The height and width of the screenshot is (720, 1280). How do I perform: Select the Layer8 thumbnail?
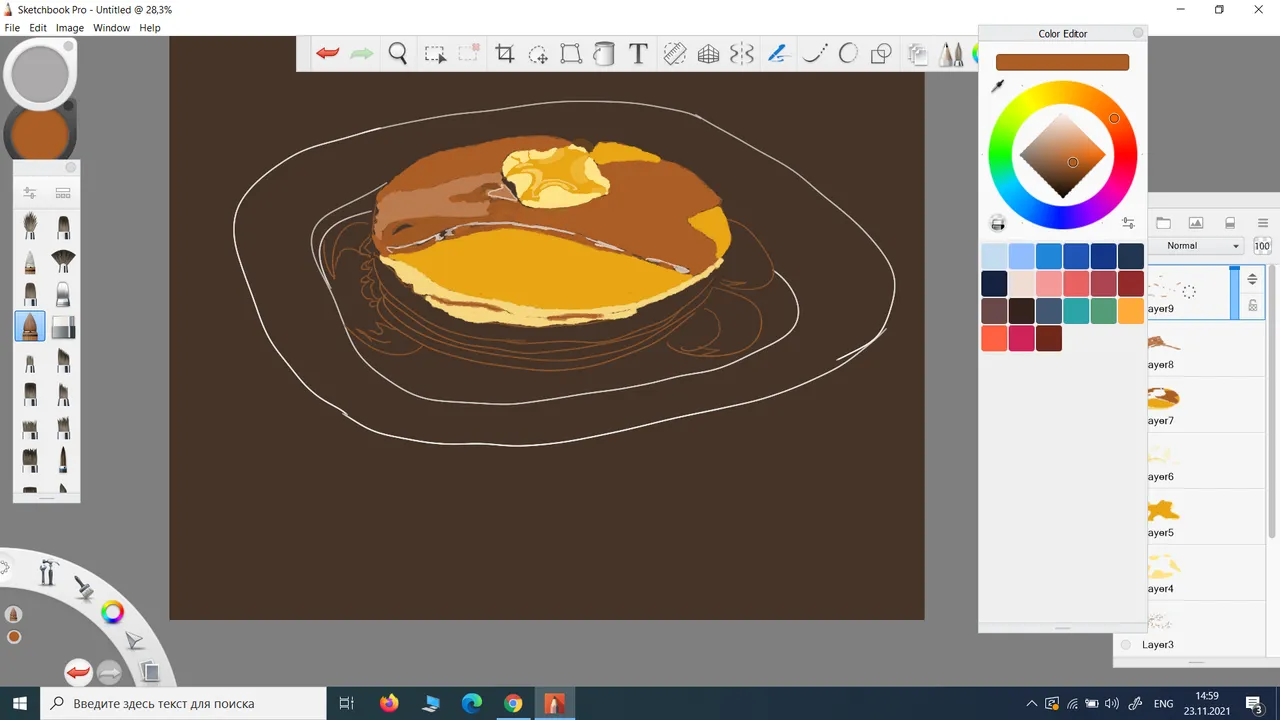click(x=1163, y=343)
